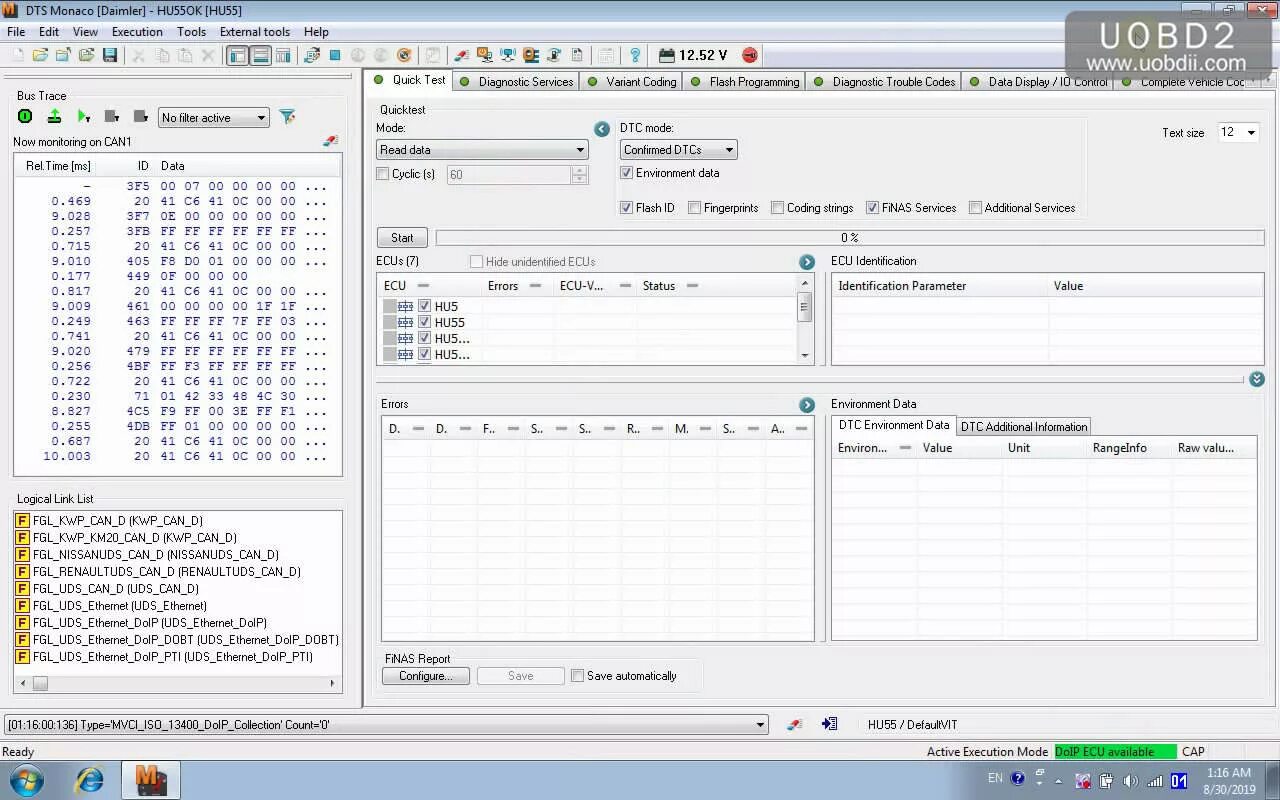This screenshot has width=1280, height=800.
Task: Click the arrow-into-panel icon in the status bar
Action: 829,724
